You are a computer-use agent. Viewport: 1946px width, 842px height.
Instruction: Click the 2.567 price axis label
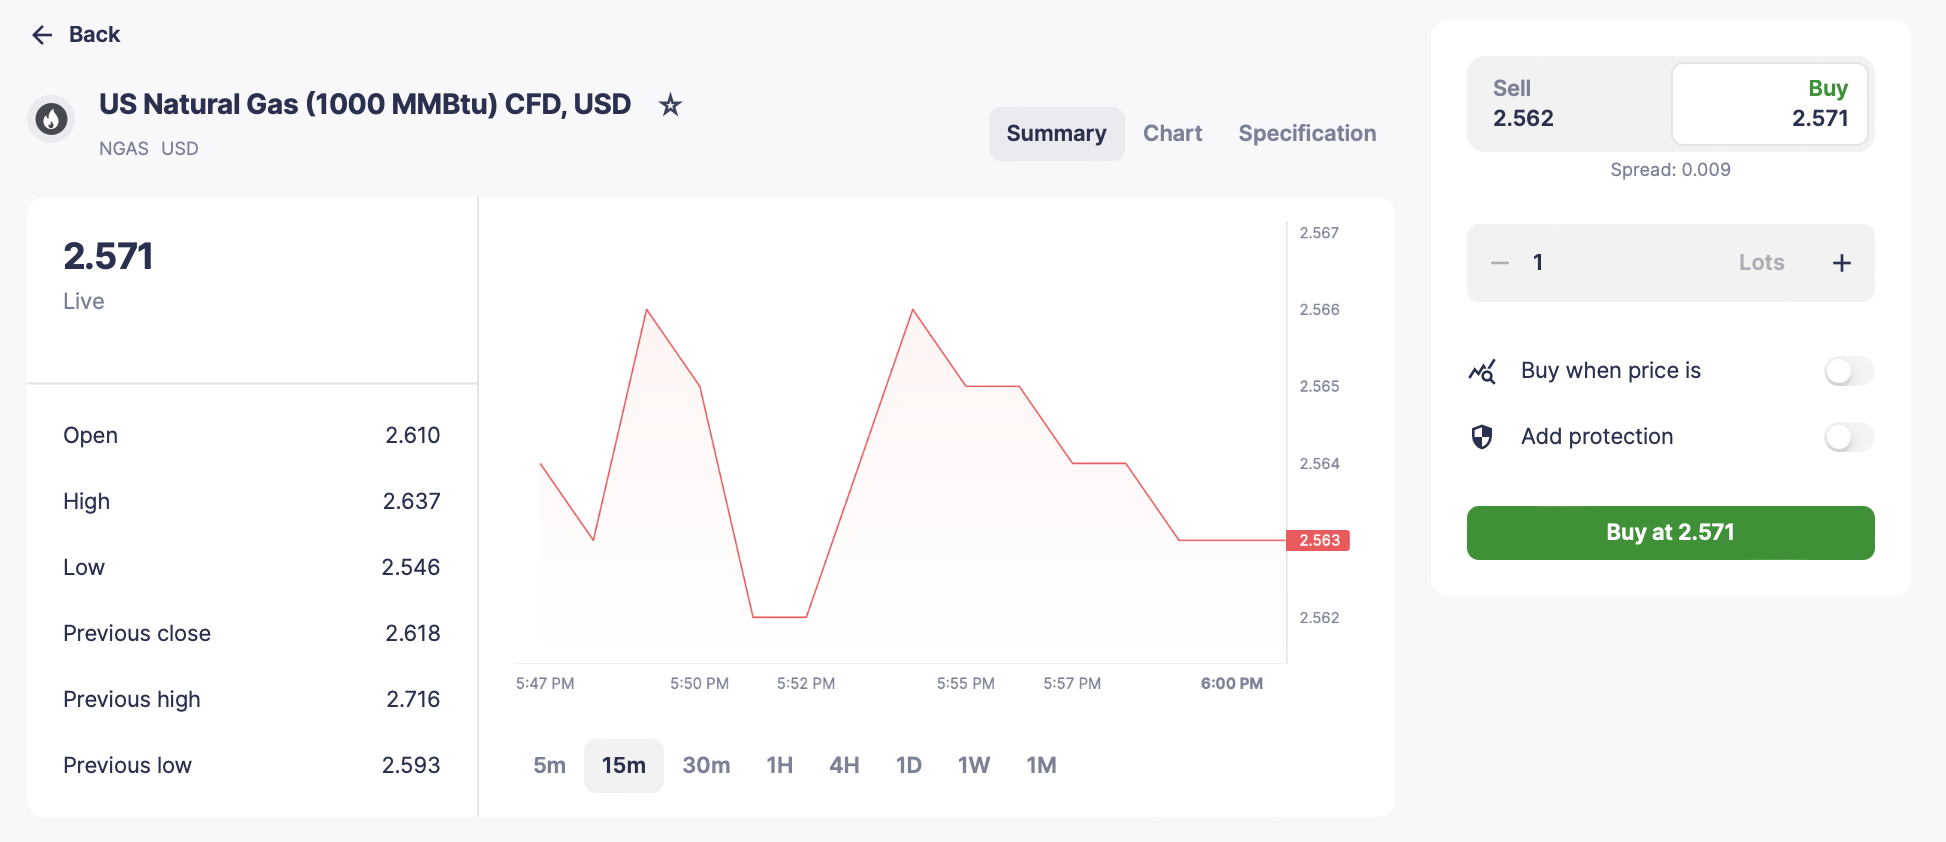tap(1319, 233)
